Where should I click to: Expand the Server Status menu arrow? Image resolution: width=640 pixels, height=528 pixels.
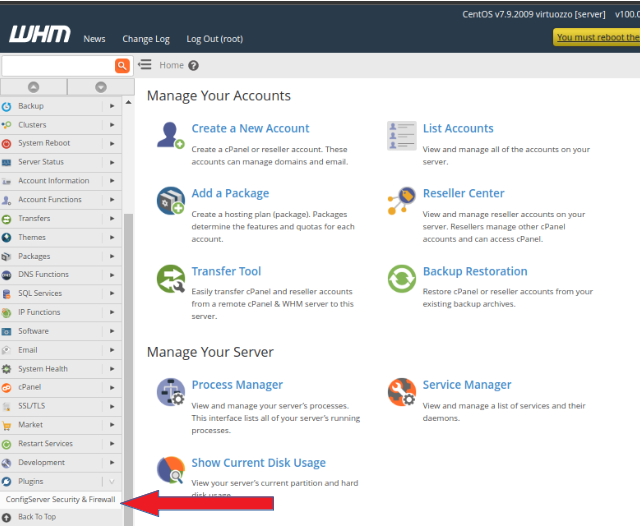pyautogui.click(x=112, y=162)
